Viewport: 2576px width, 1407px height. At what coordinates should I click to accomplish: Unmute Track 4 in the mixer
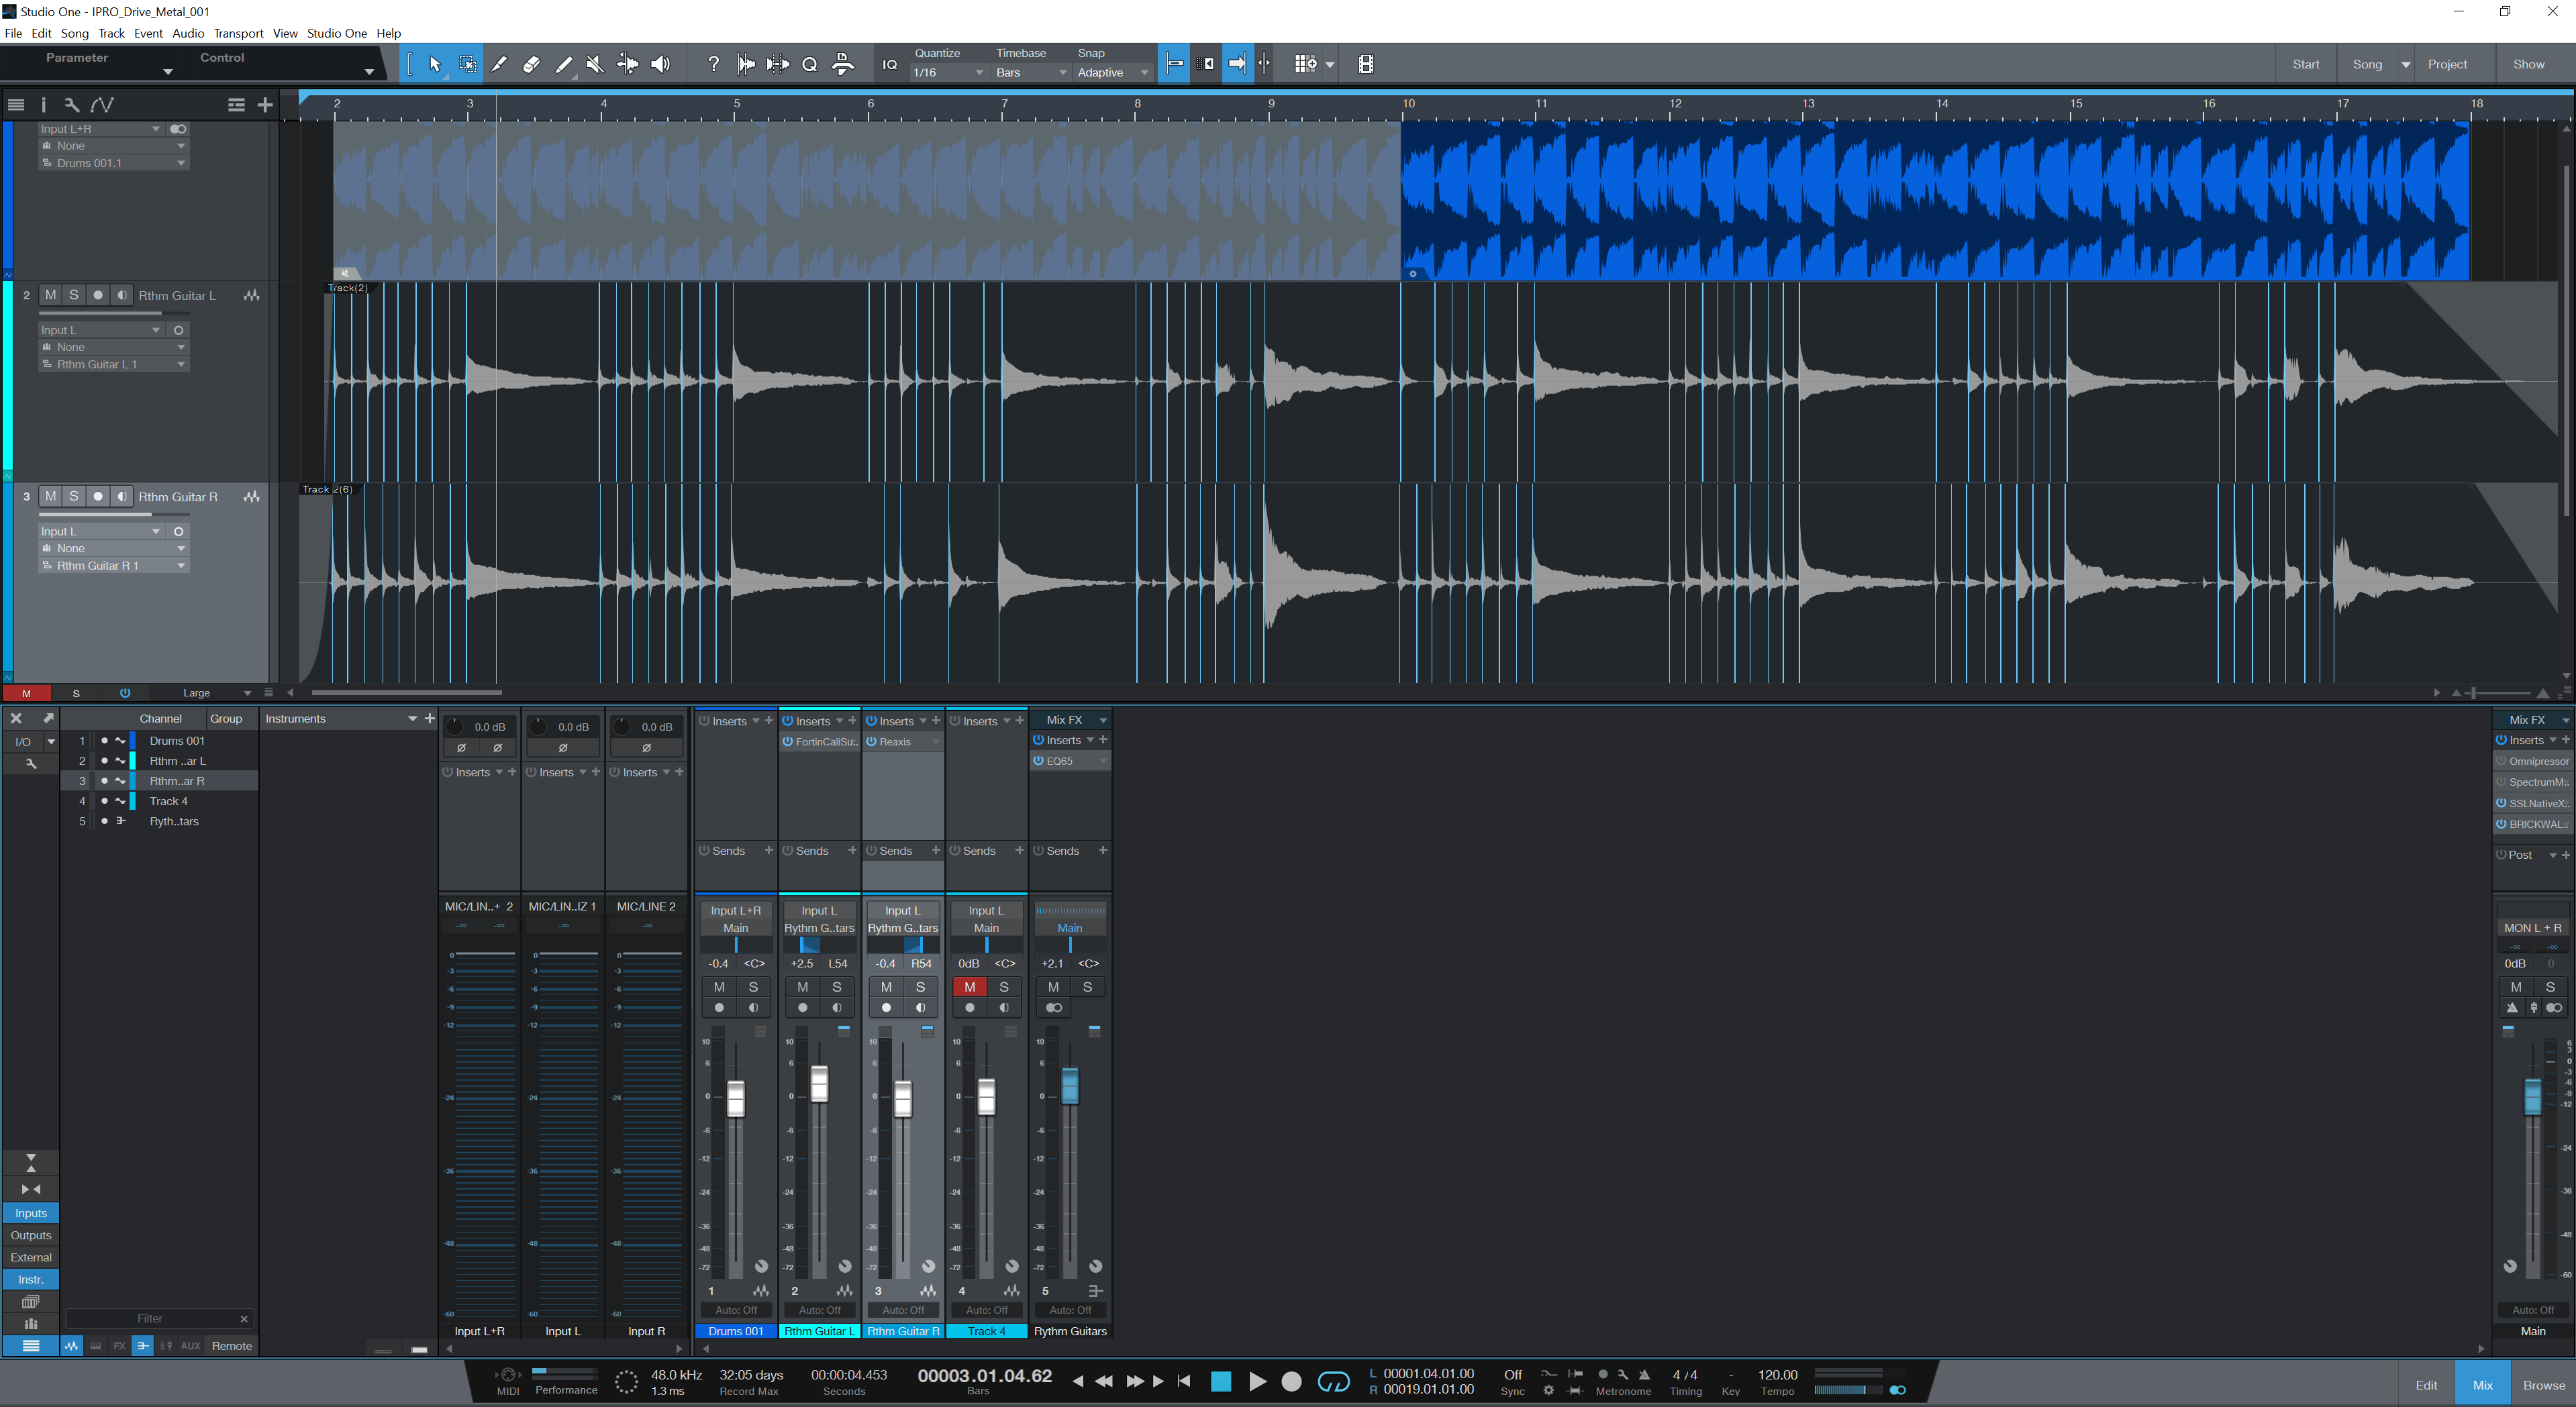969,987
